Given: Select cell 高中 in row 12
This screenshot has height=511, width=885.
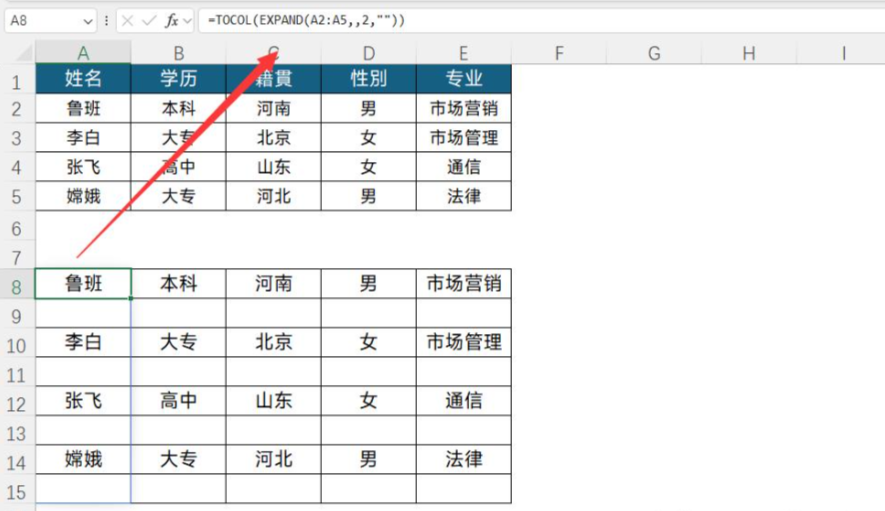Looking at the screenshot, I should 178,401.
